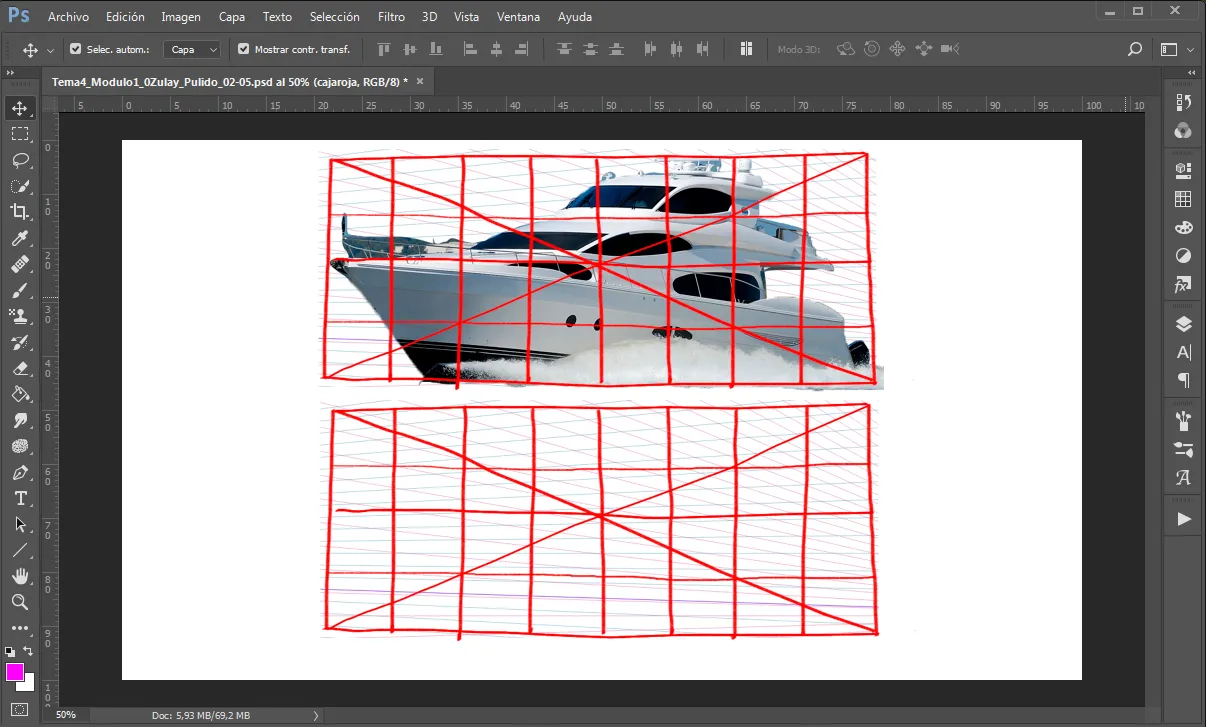Viewport: 1206px width, 727px height.
Task: Open the Capa menu
Action: pos(232,17)
